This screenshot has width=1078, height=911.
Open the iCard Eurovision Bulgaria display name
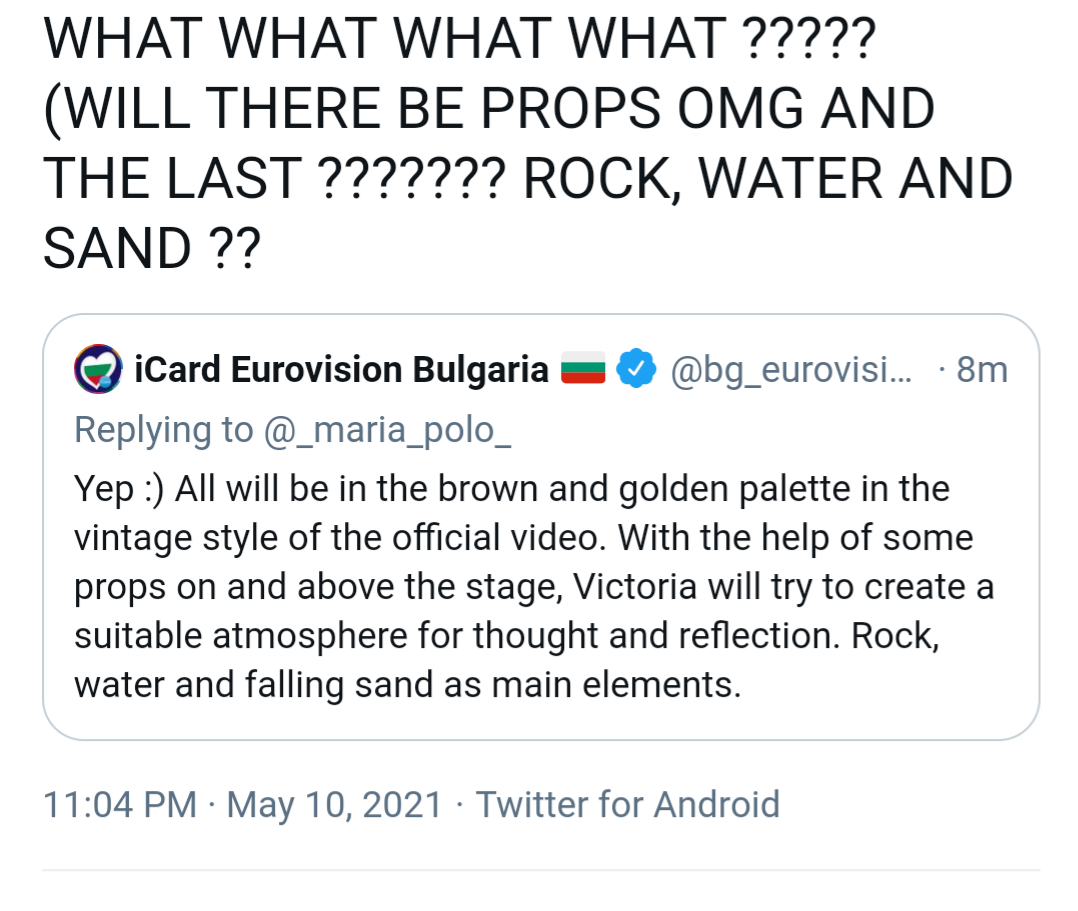341,371
